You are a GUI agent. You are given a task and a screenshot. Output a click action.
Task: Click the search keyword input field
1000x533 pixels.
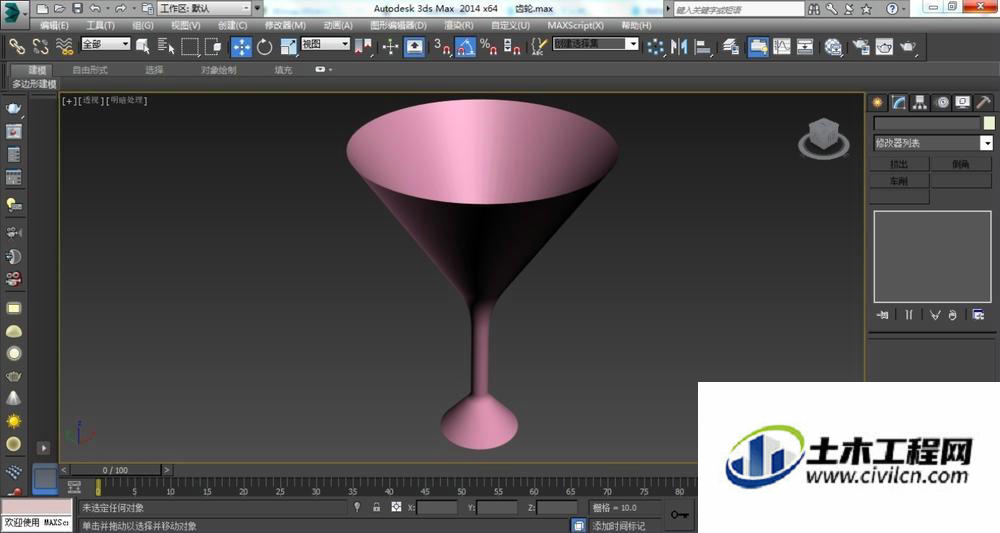pos(739,9)
